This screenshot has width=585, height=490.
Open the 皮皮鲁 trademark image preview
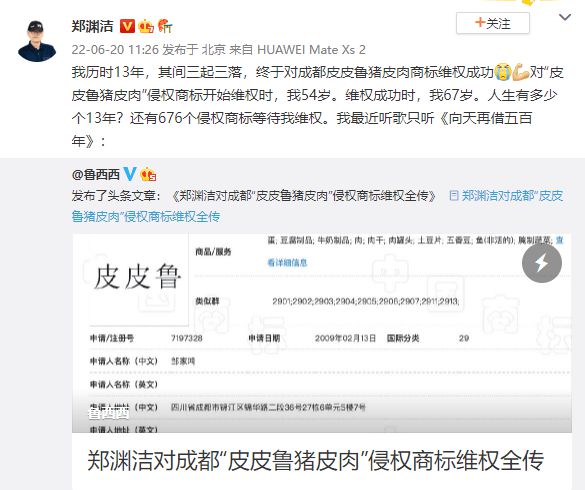(x=322, y=333)
